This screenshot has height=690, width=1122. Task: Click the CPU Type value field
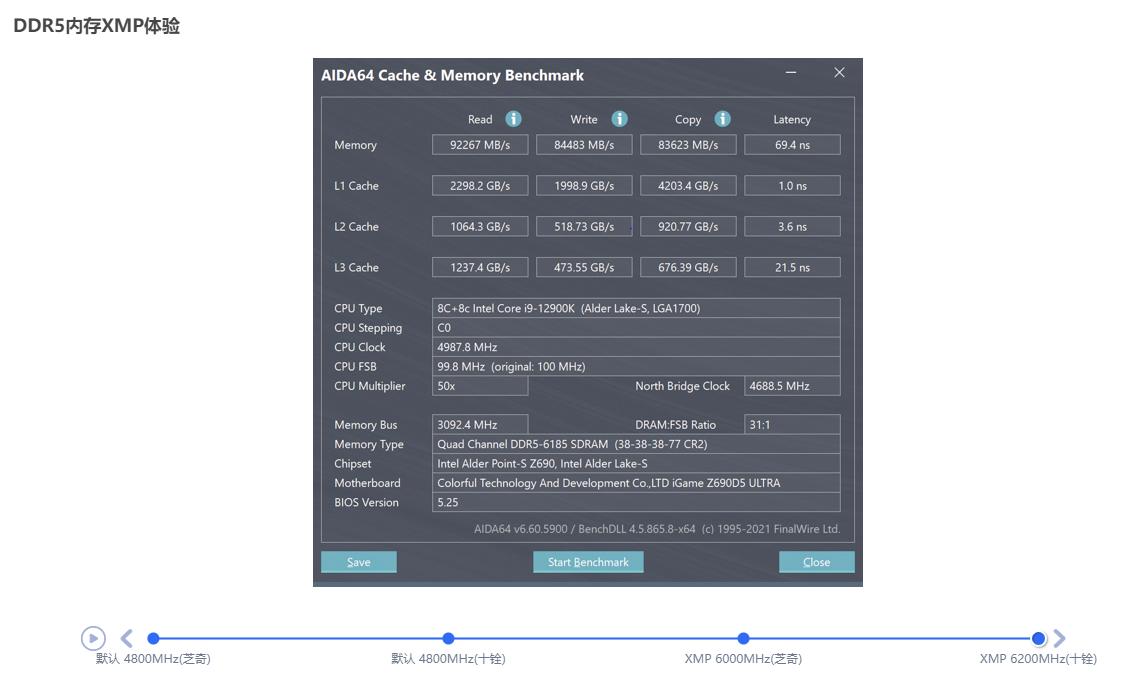tap(636, 308)
